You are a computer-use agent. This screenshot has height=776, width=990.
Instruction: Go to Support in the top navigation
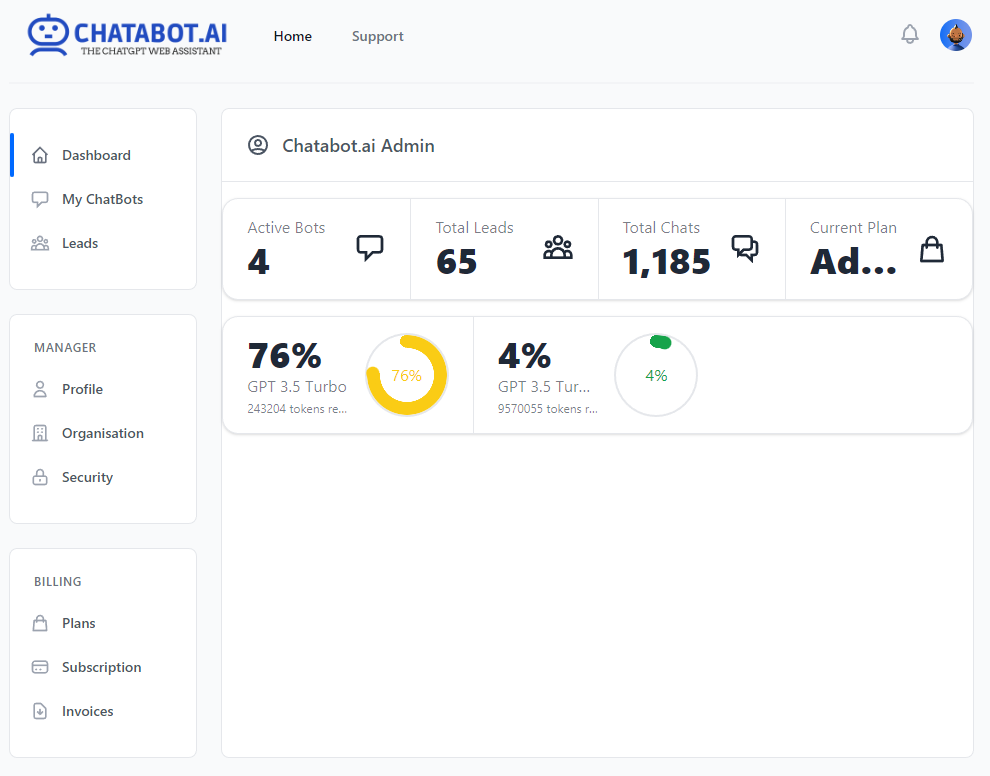pos(377,36)
